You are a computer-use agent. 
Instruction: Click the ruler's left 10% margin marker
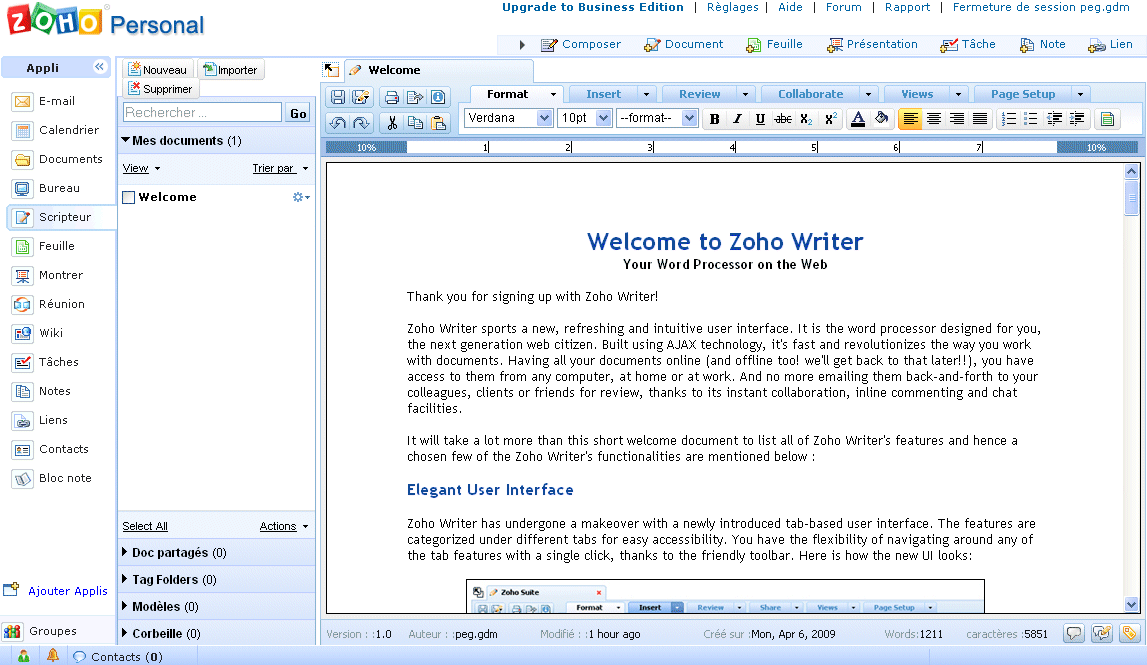click(366, 148)
